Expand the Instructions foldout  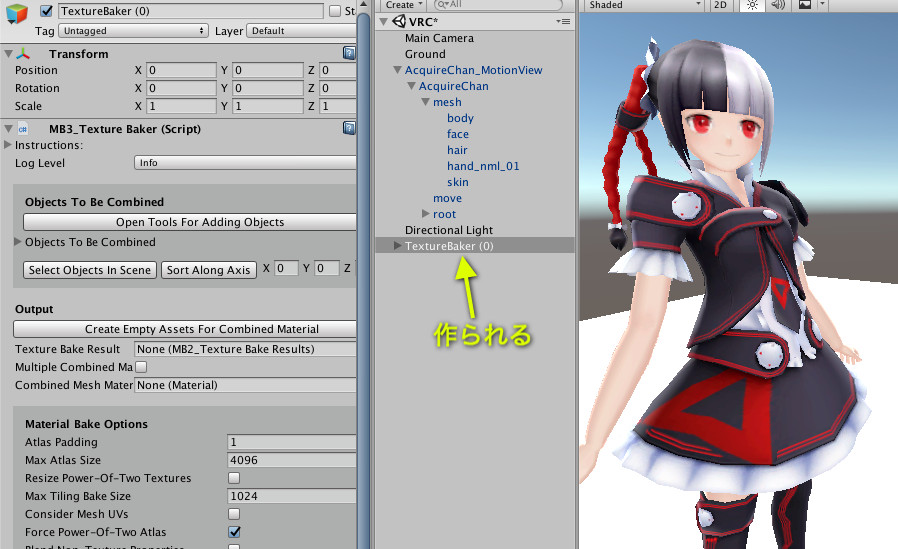[7, 145]
